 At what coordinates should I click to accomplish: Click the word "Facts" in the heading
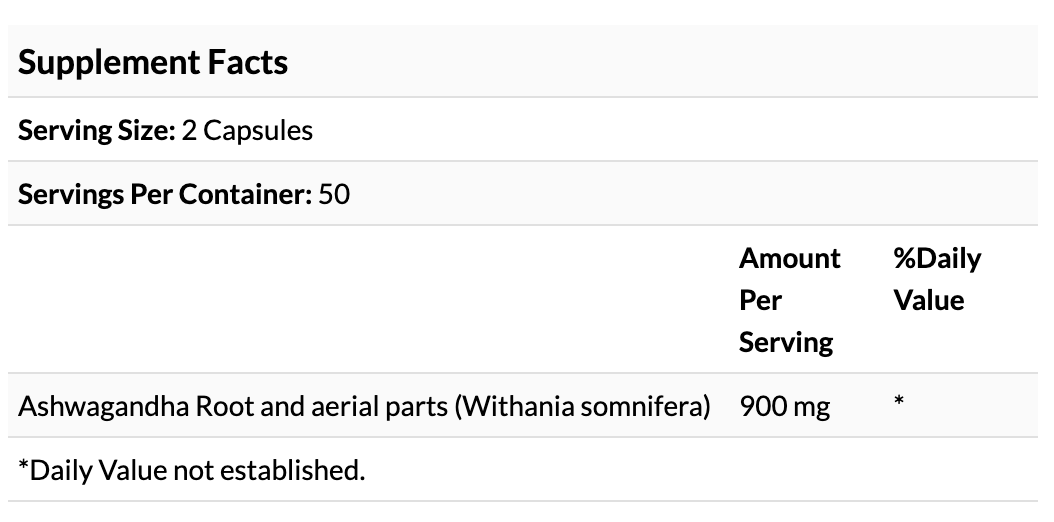tap(249, 62)
